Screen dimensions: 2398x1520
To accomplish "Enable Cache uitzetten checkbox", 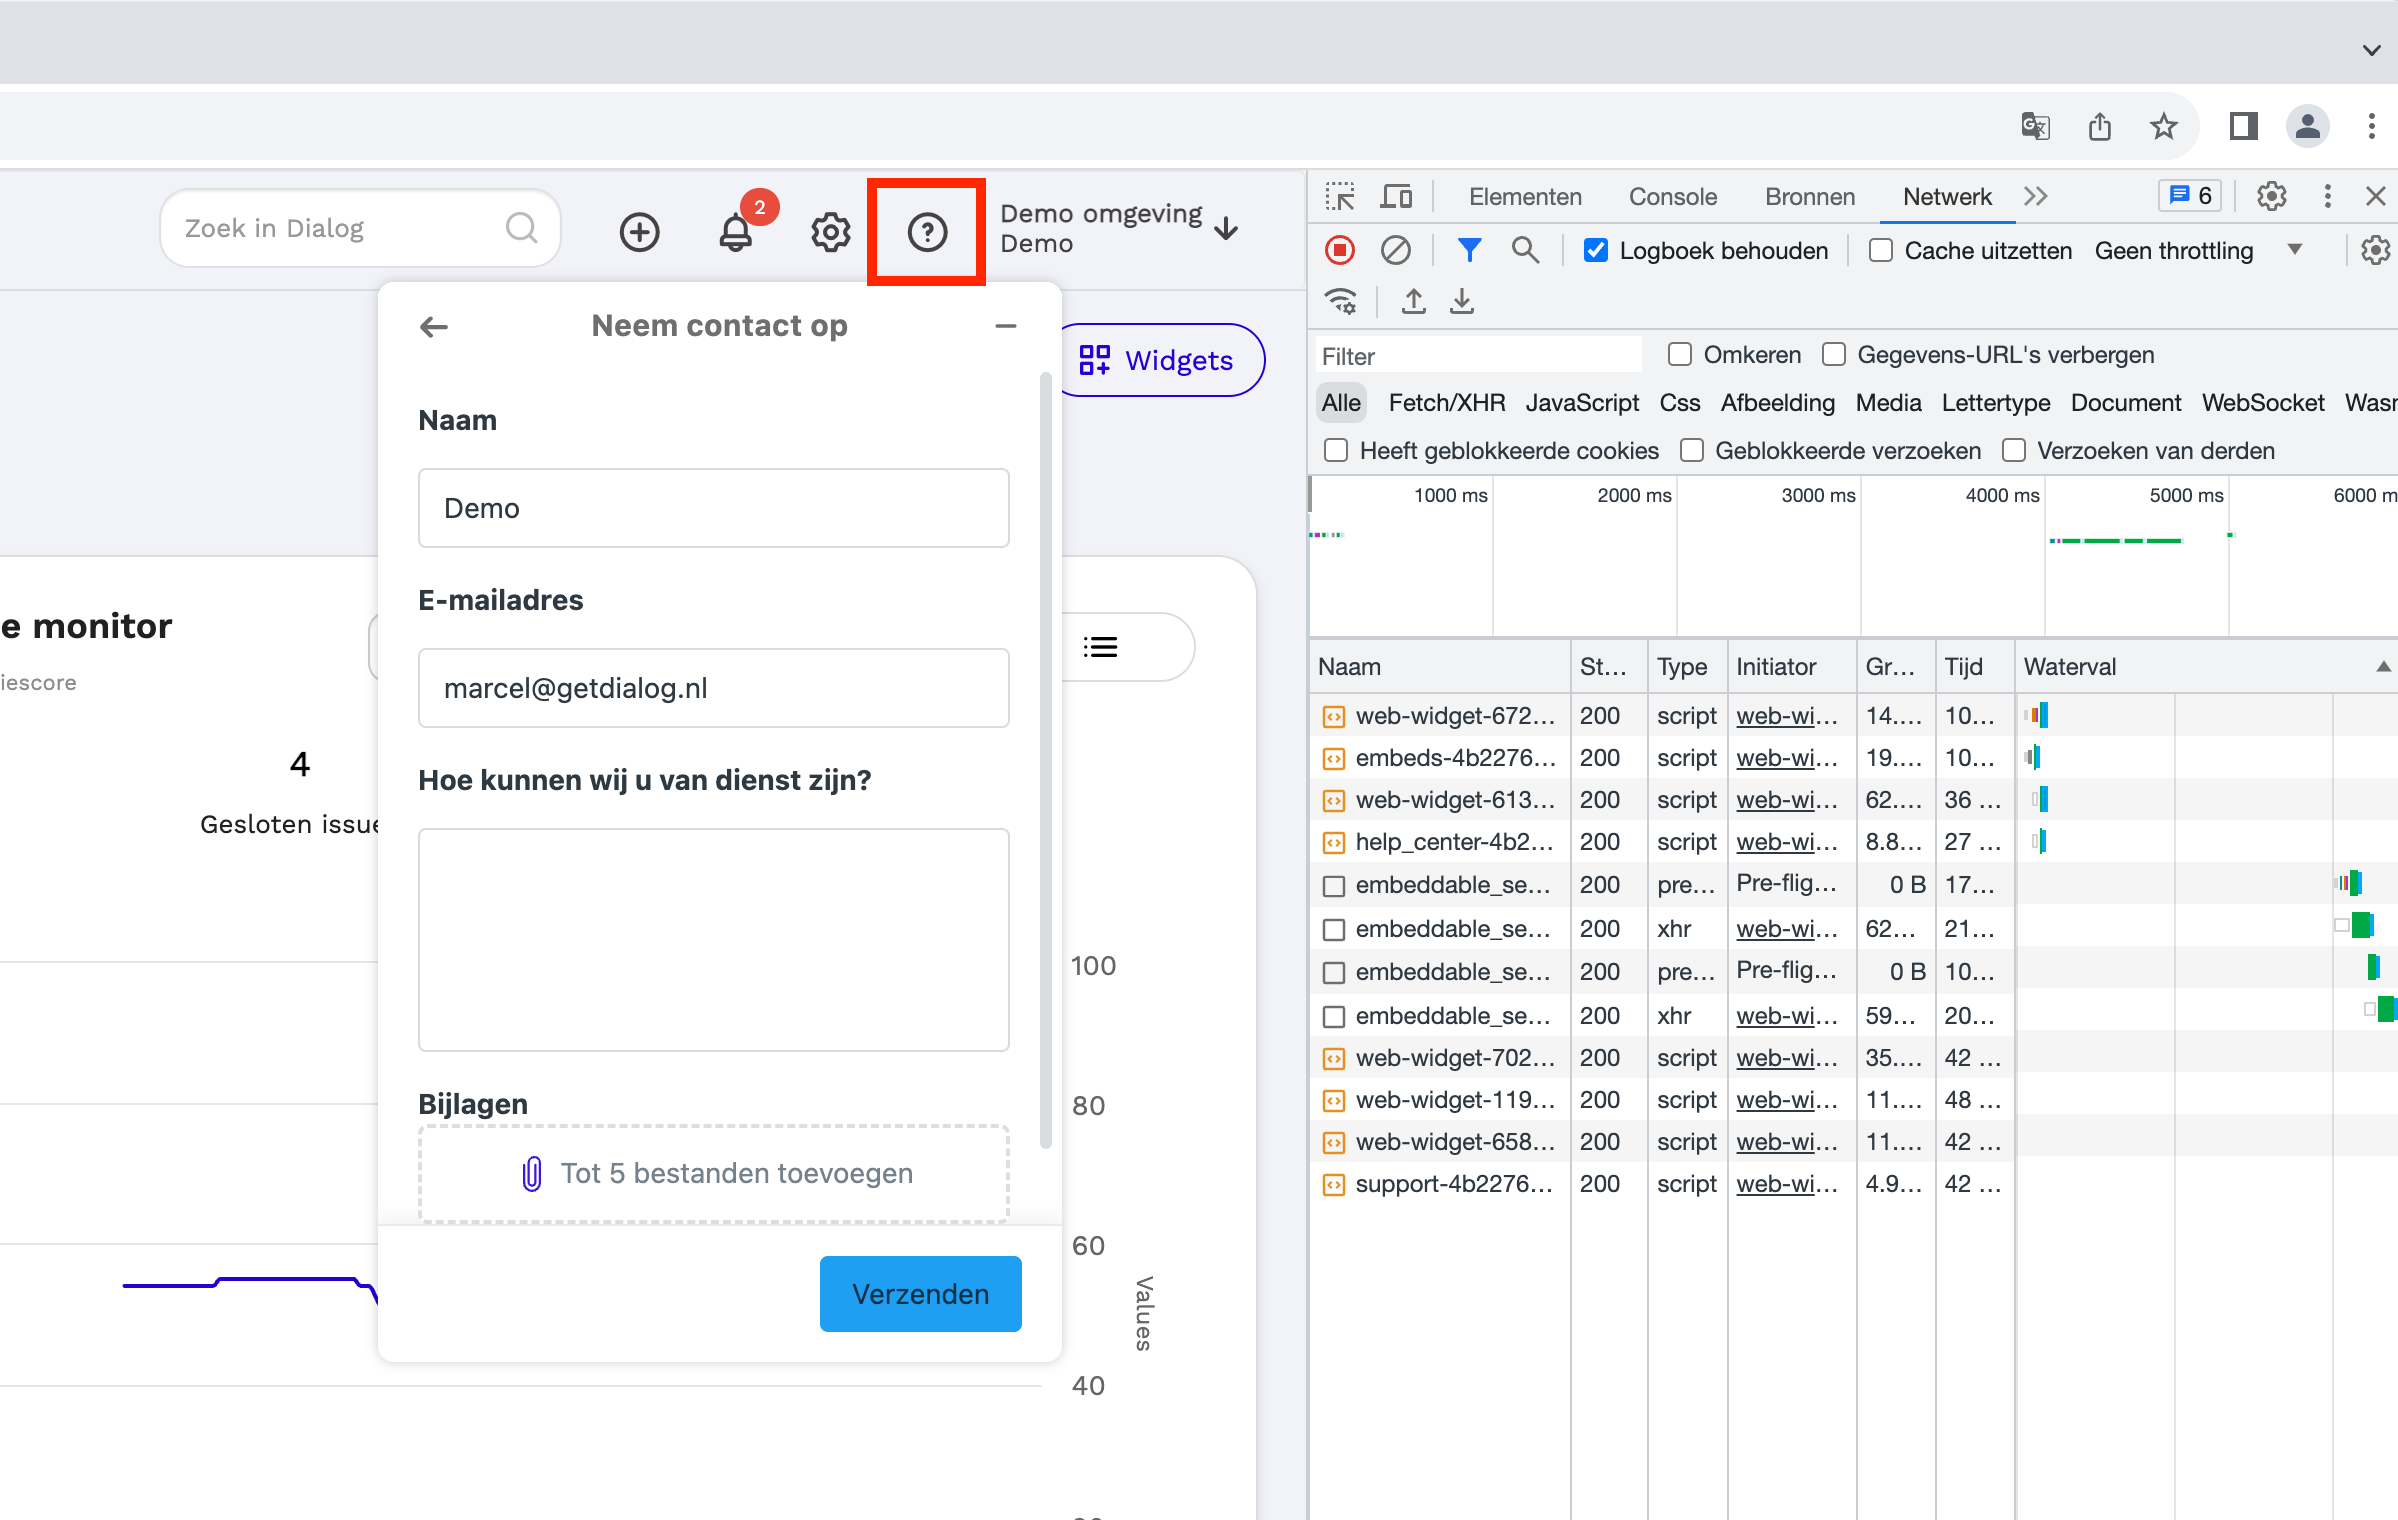I will 1881,250.
